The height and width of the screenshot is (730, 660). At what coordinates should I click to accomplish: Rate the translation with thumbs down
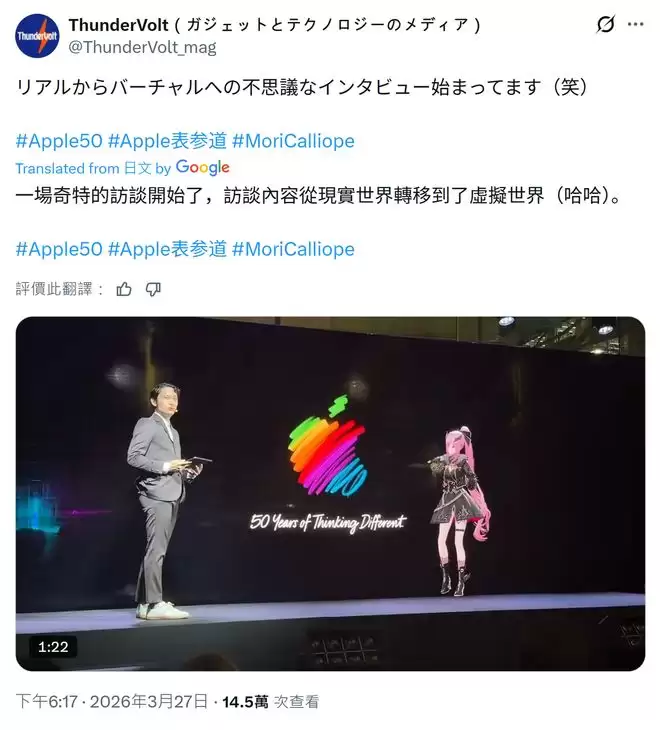tap(153, 289)
